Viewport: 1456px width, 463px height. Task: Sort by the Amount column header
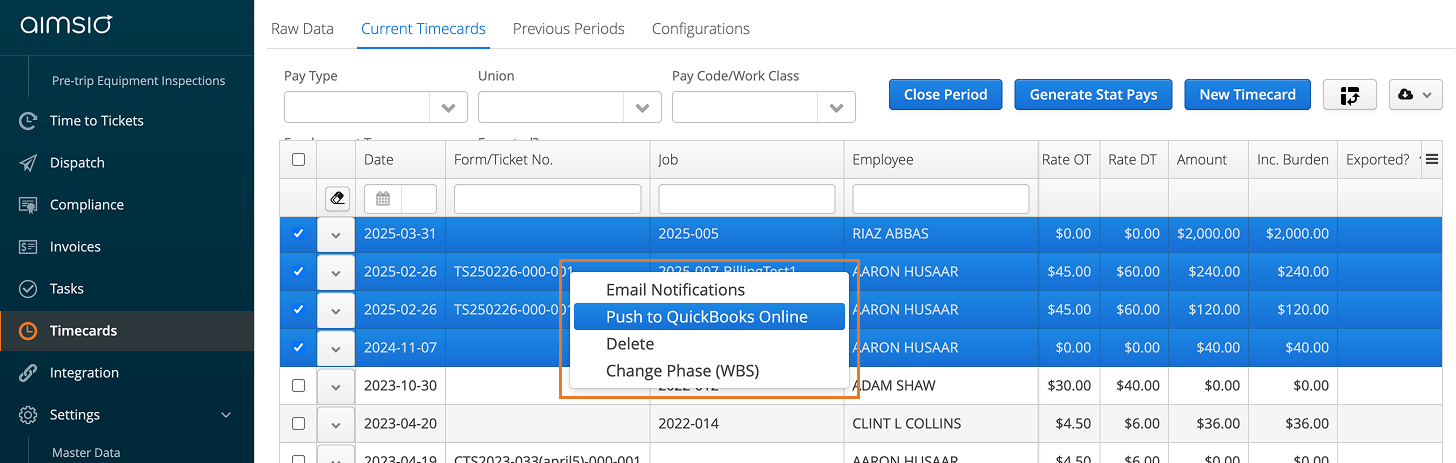[1202, 160]
